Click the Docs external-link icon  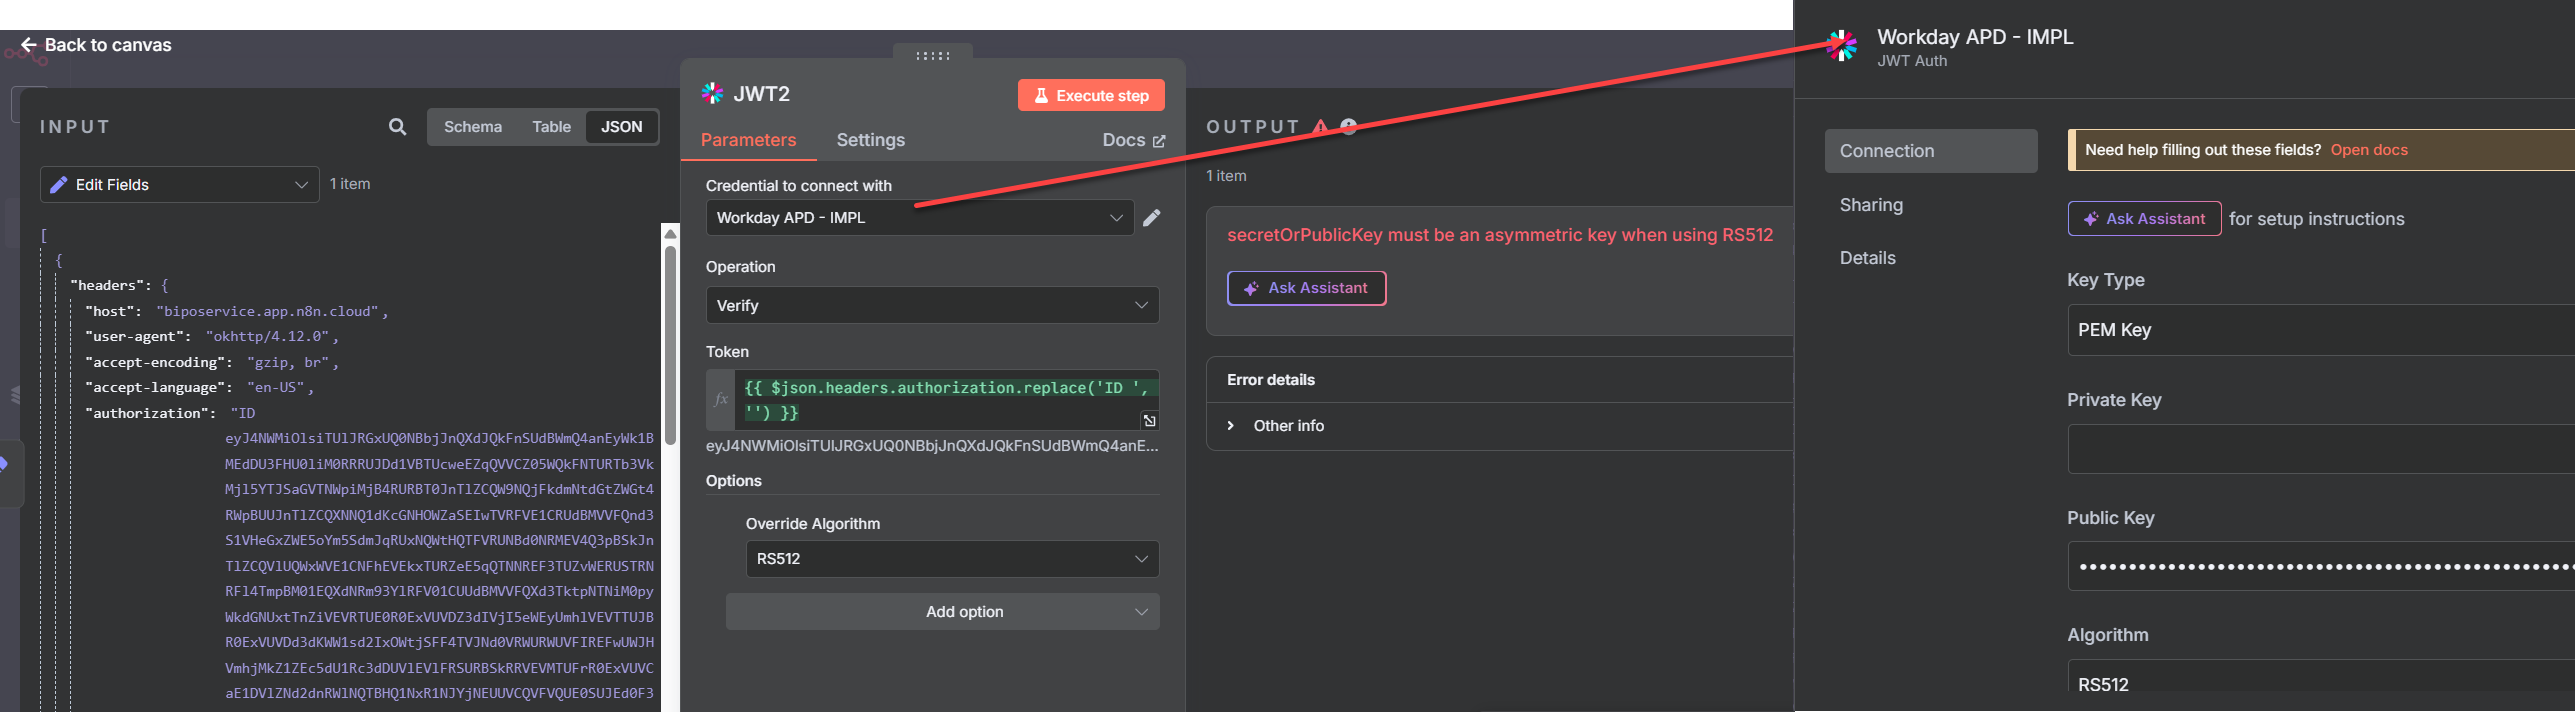tap(1159, 141)
